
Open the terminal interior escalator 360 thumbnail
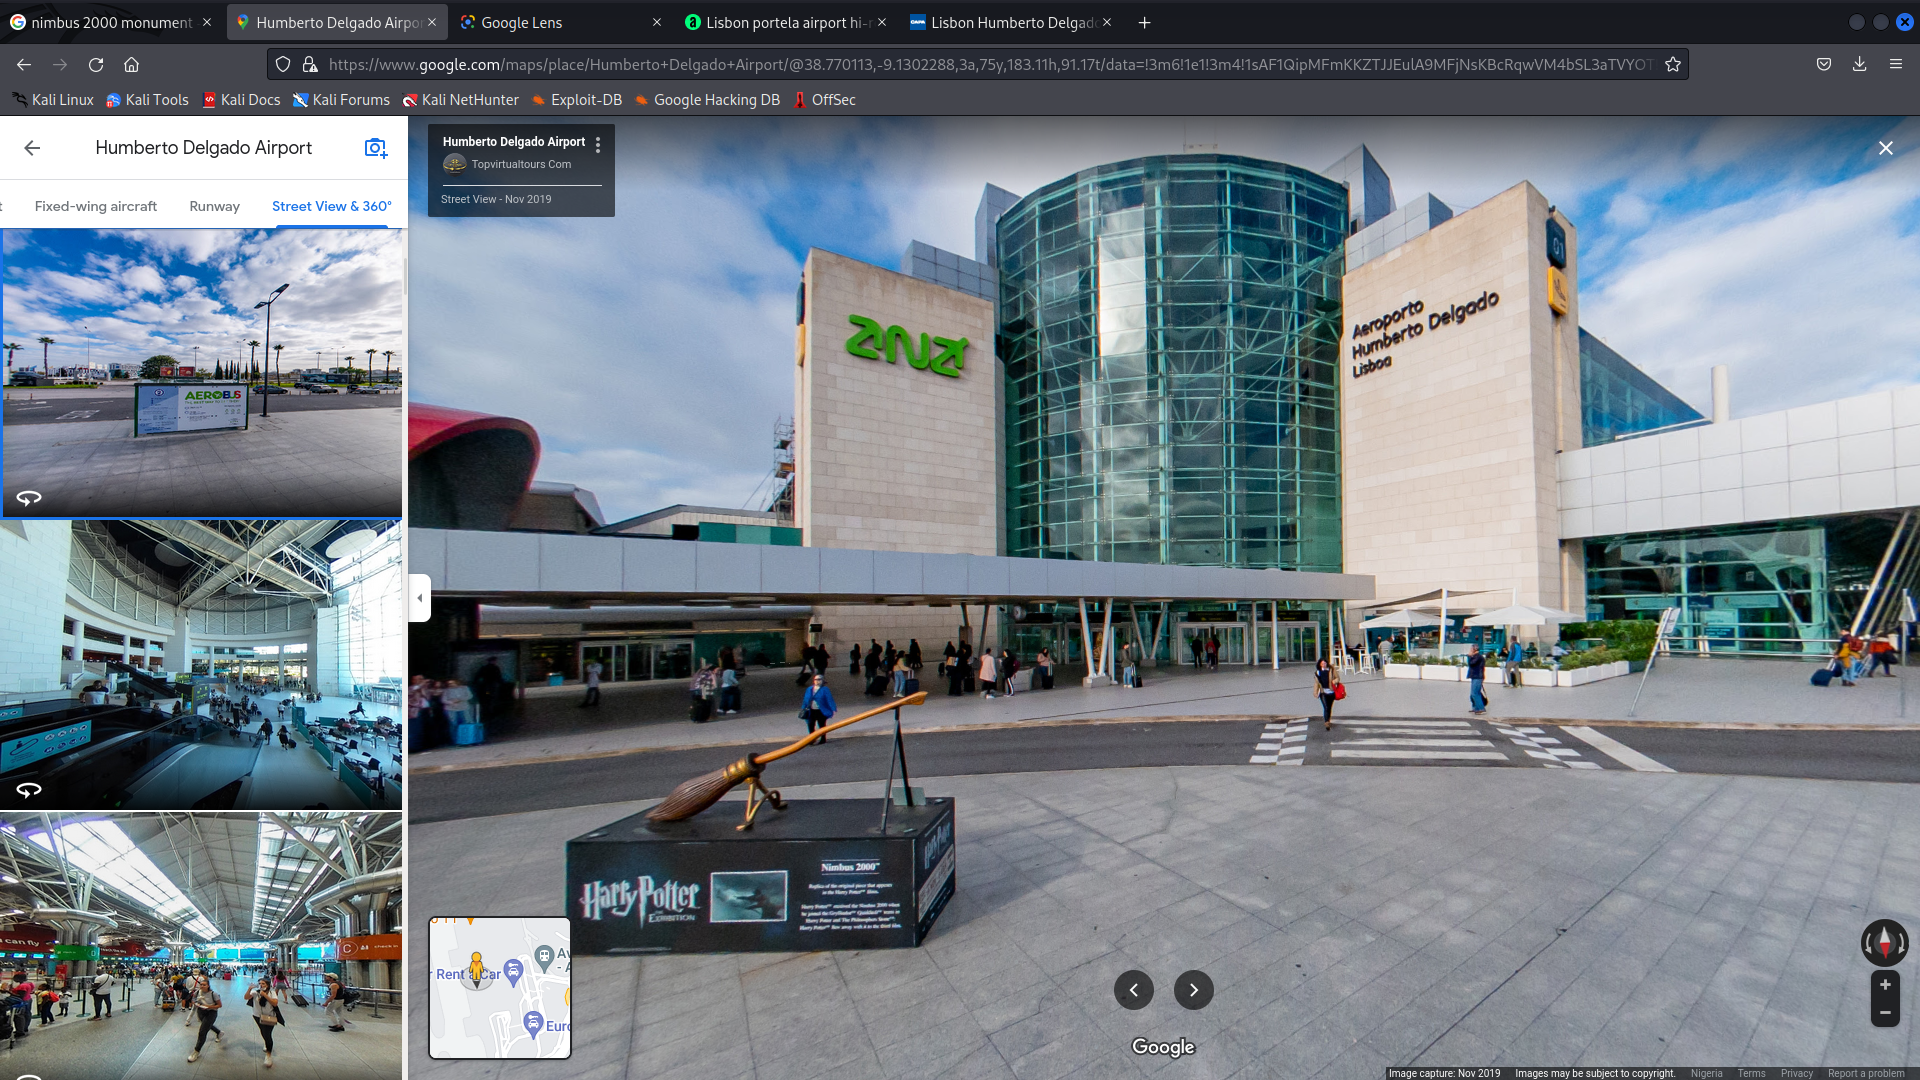[x=202, y=665]
